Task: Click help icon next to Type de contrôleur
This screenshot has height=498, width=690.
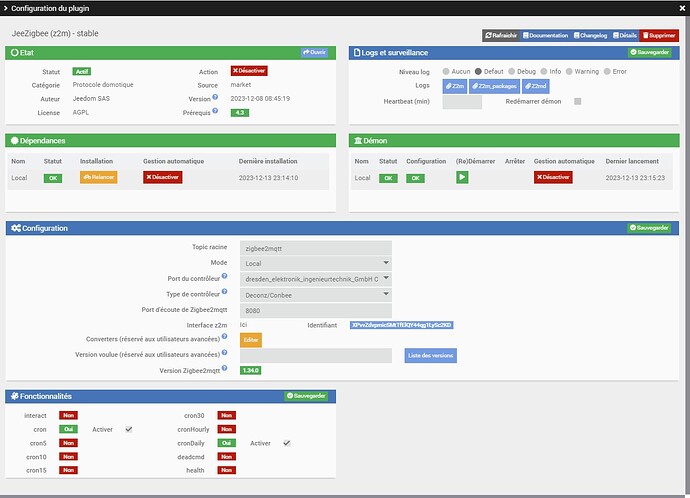Action: coord(224,292)
